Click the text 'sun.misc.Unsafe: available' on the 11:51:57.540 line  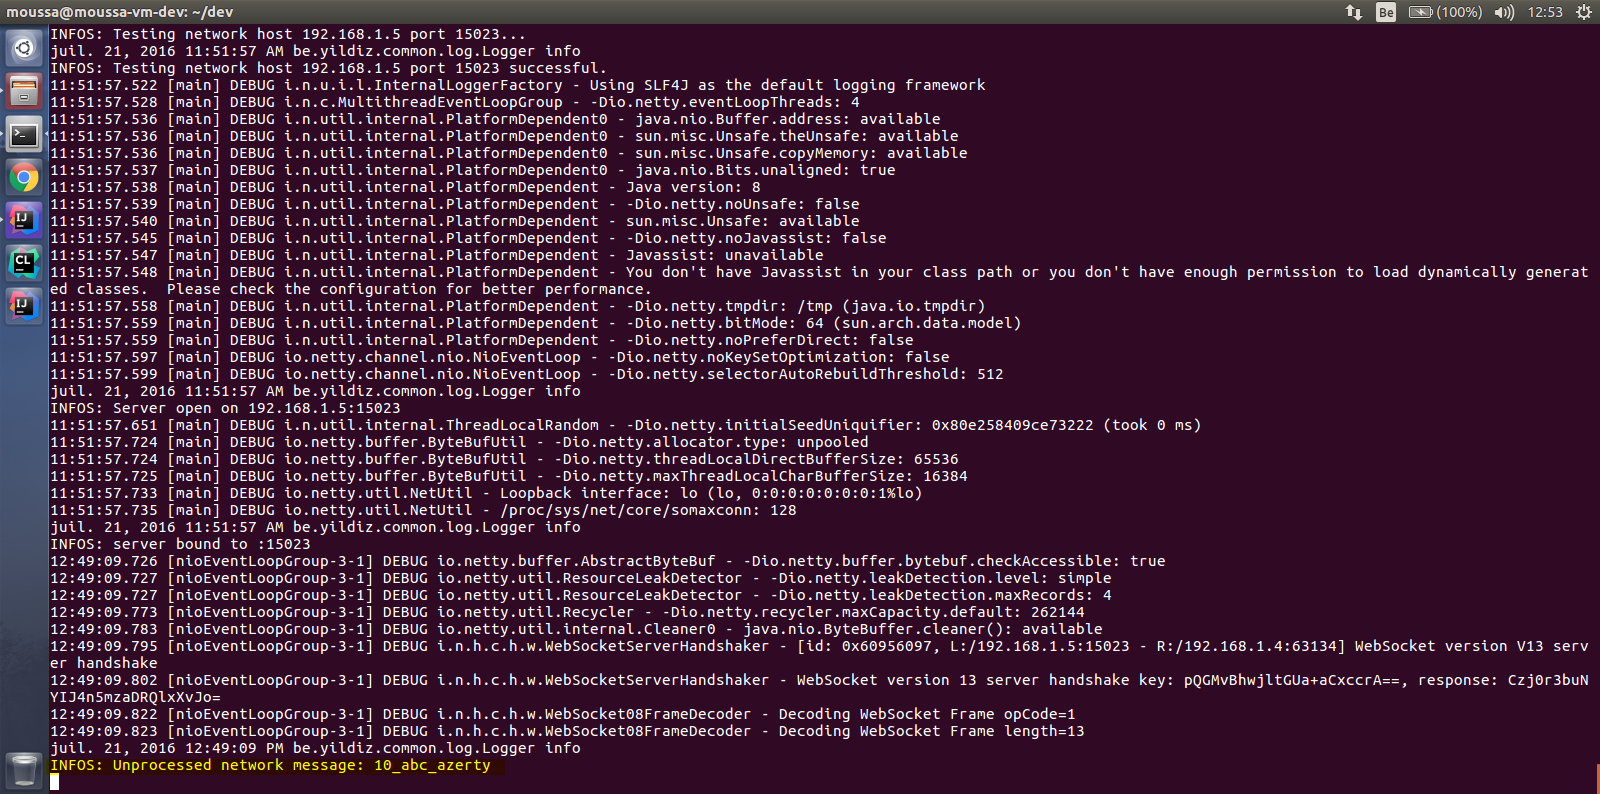(742, 221)
